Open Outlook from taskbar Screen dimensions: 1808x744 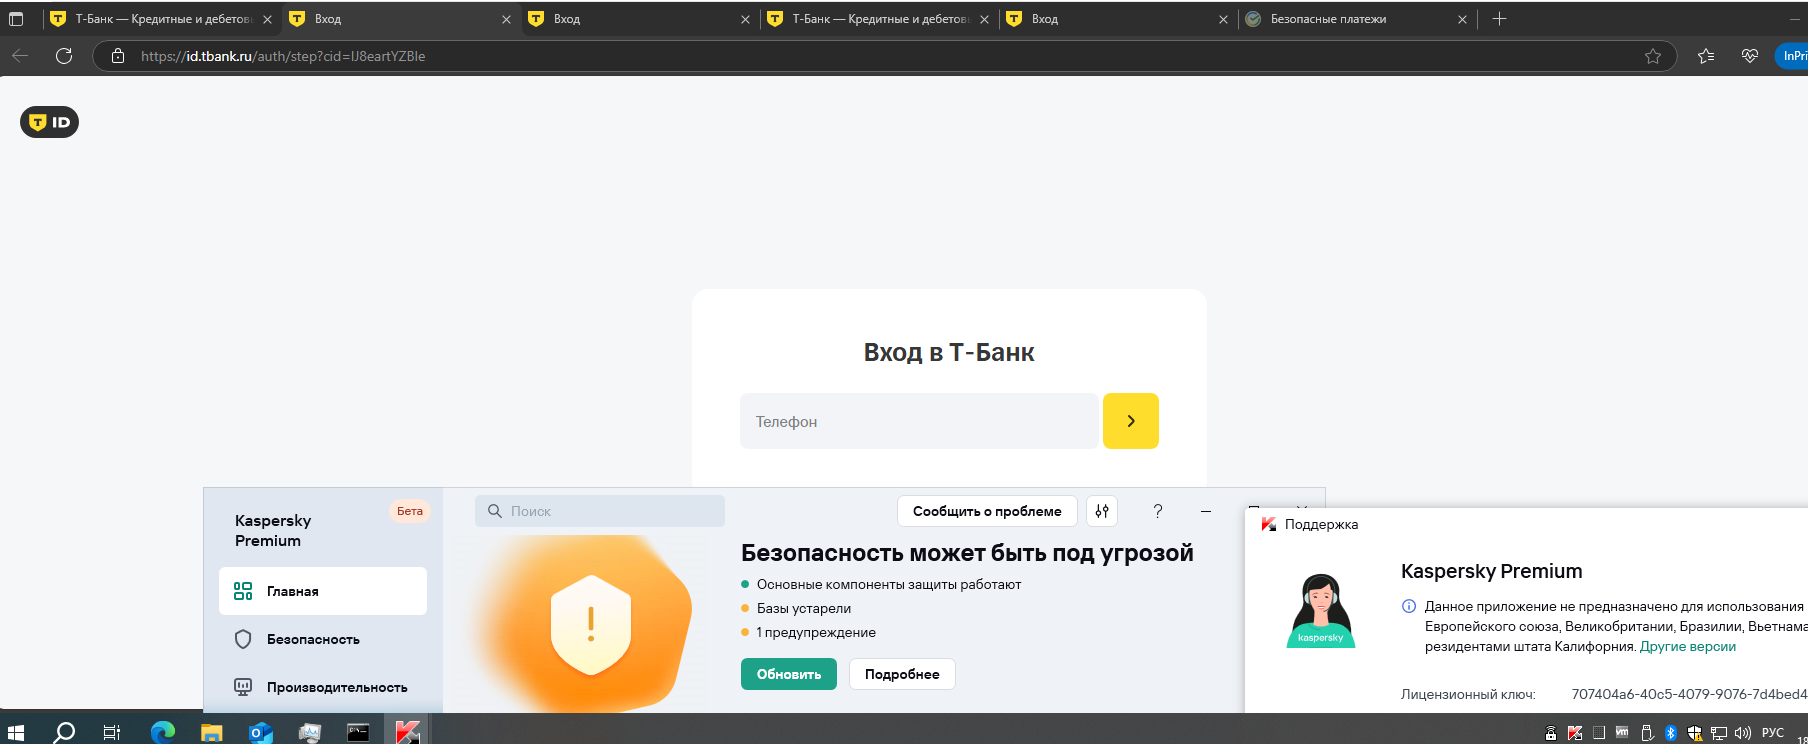(260, 733)
